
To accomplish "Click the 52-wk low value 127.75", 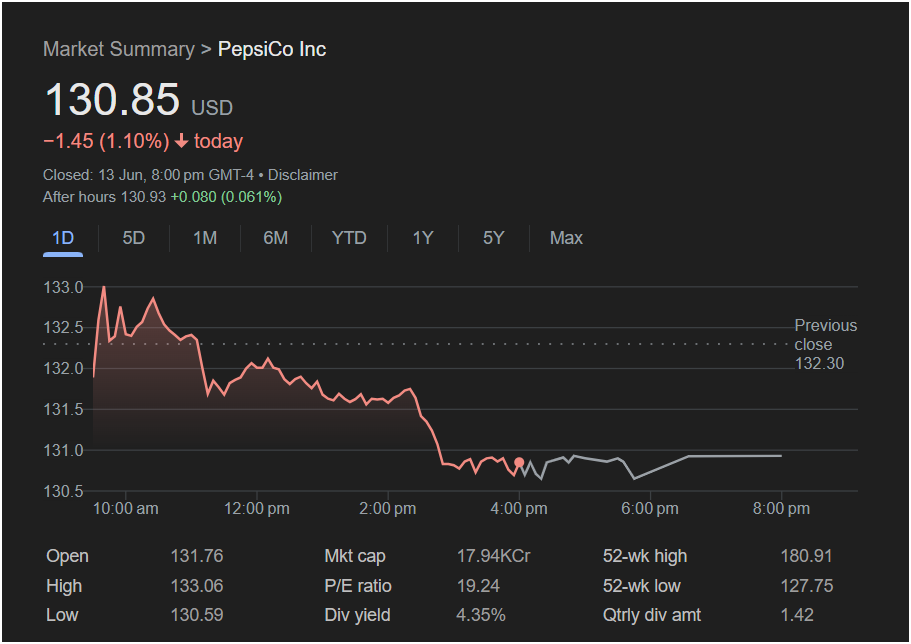I will coord(806,586).
